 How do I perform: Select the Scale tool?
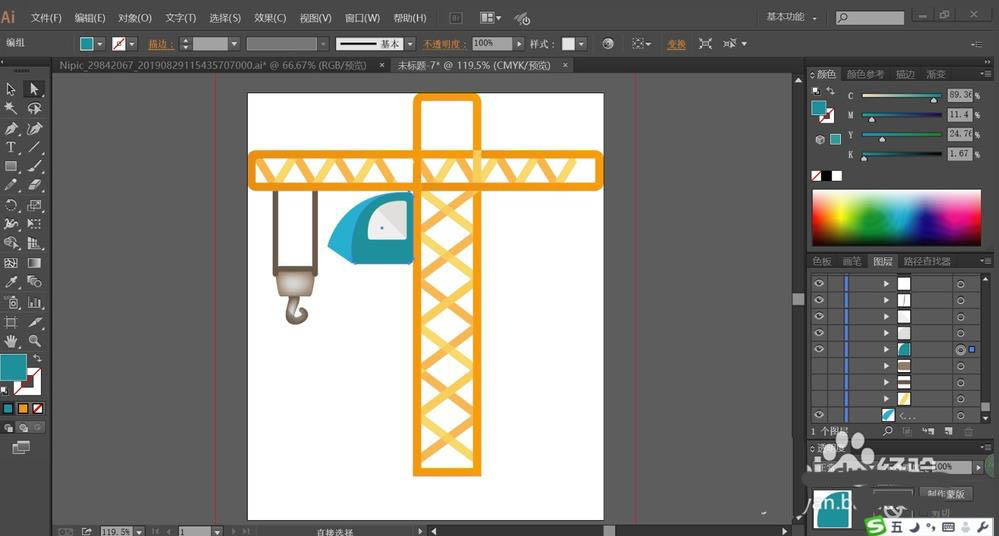tap(34, 205)
